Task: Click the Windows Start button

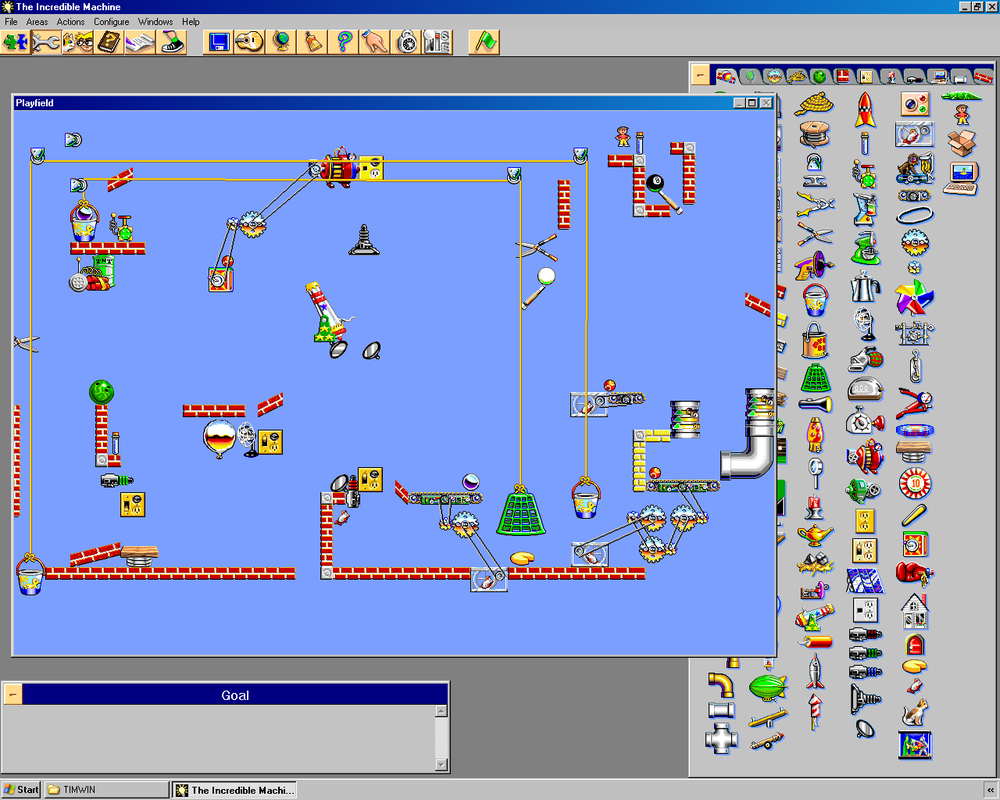Action: [x=21, y=790]
